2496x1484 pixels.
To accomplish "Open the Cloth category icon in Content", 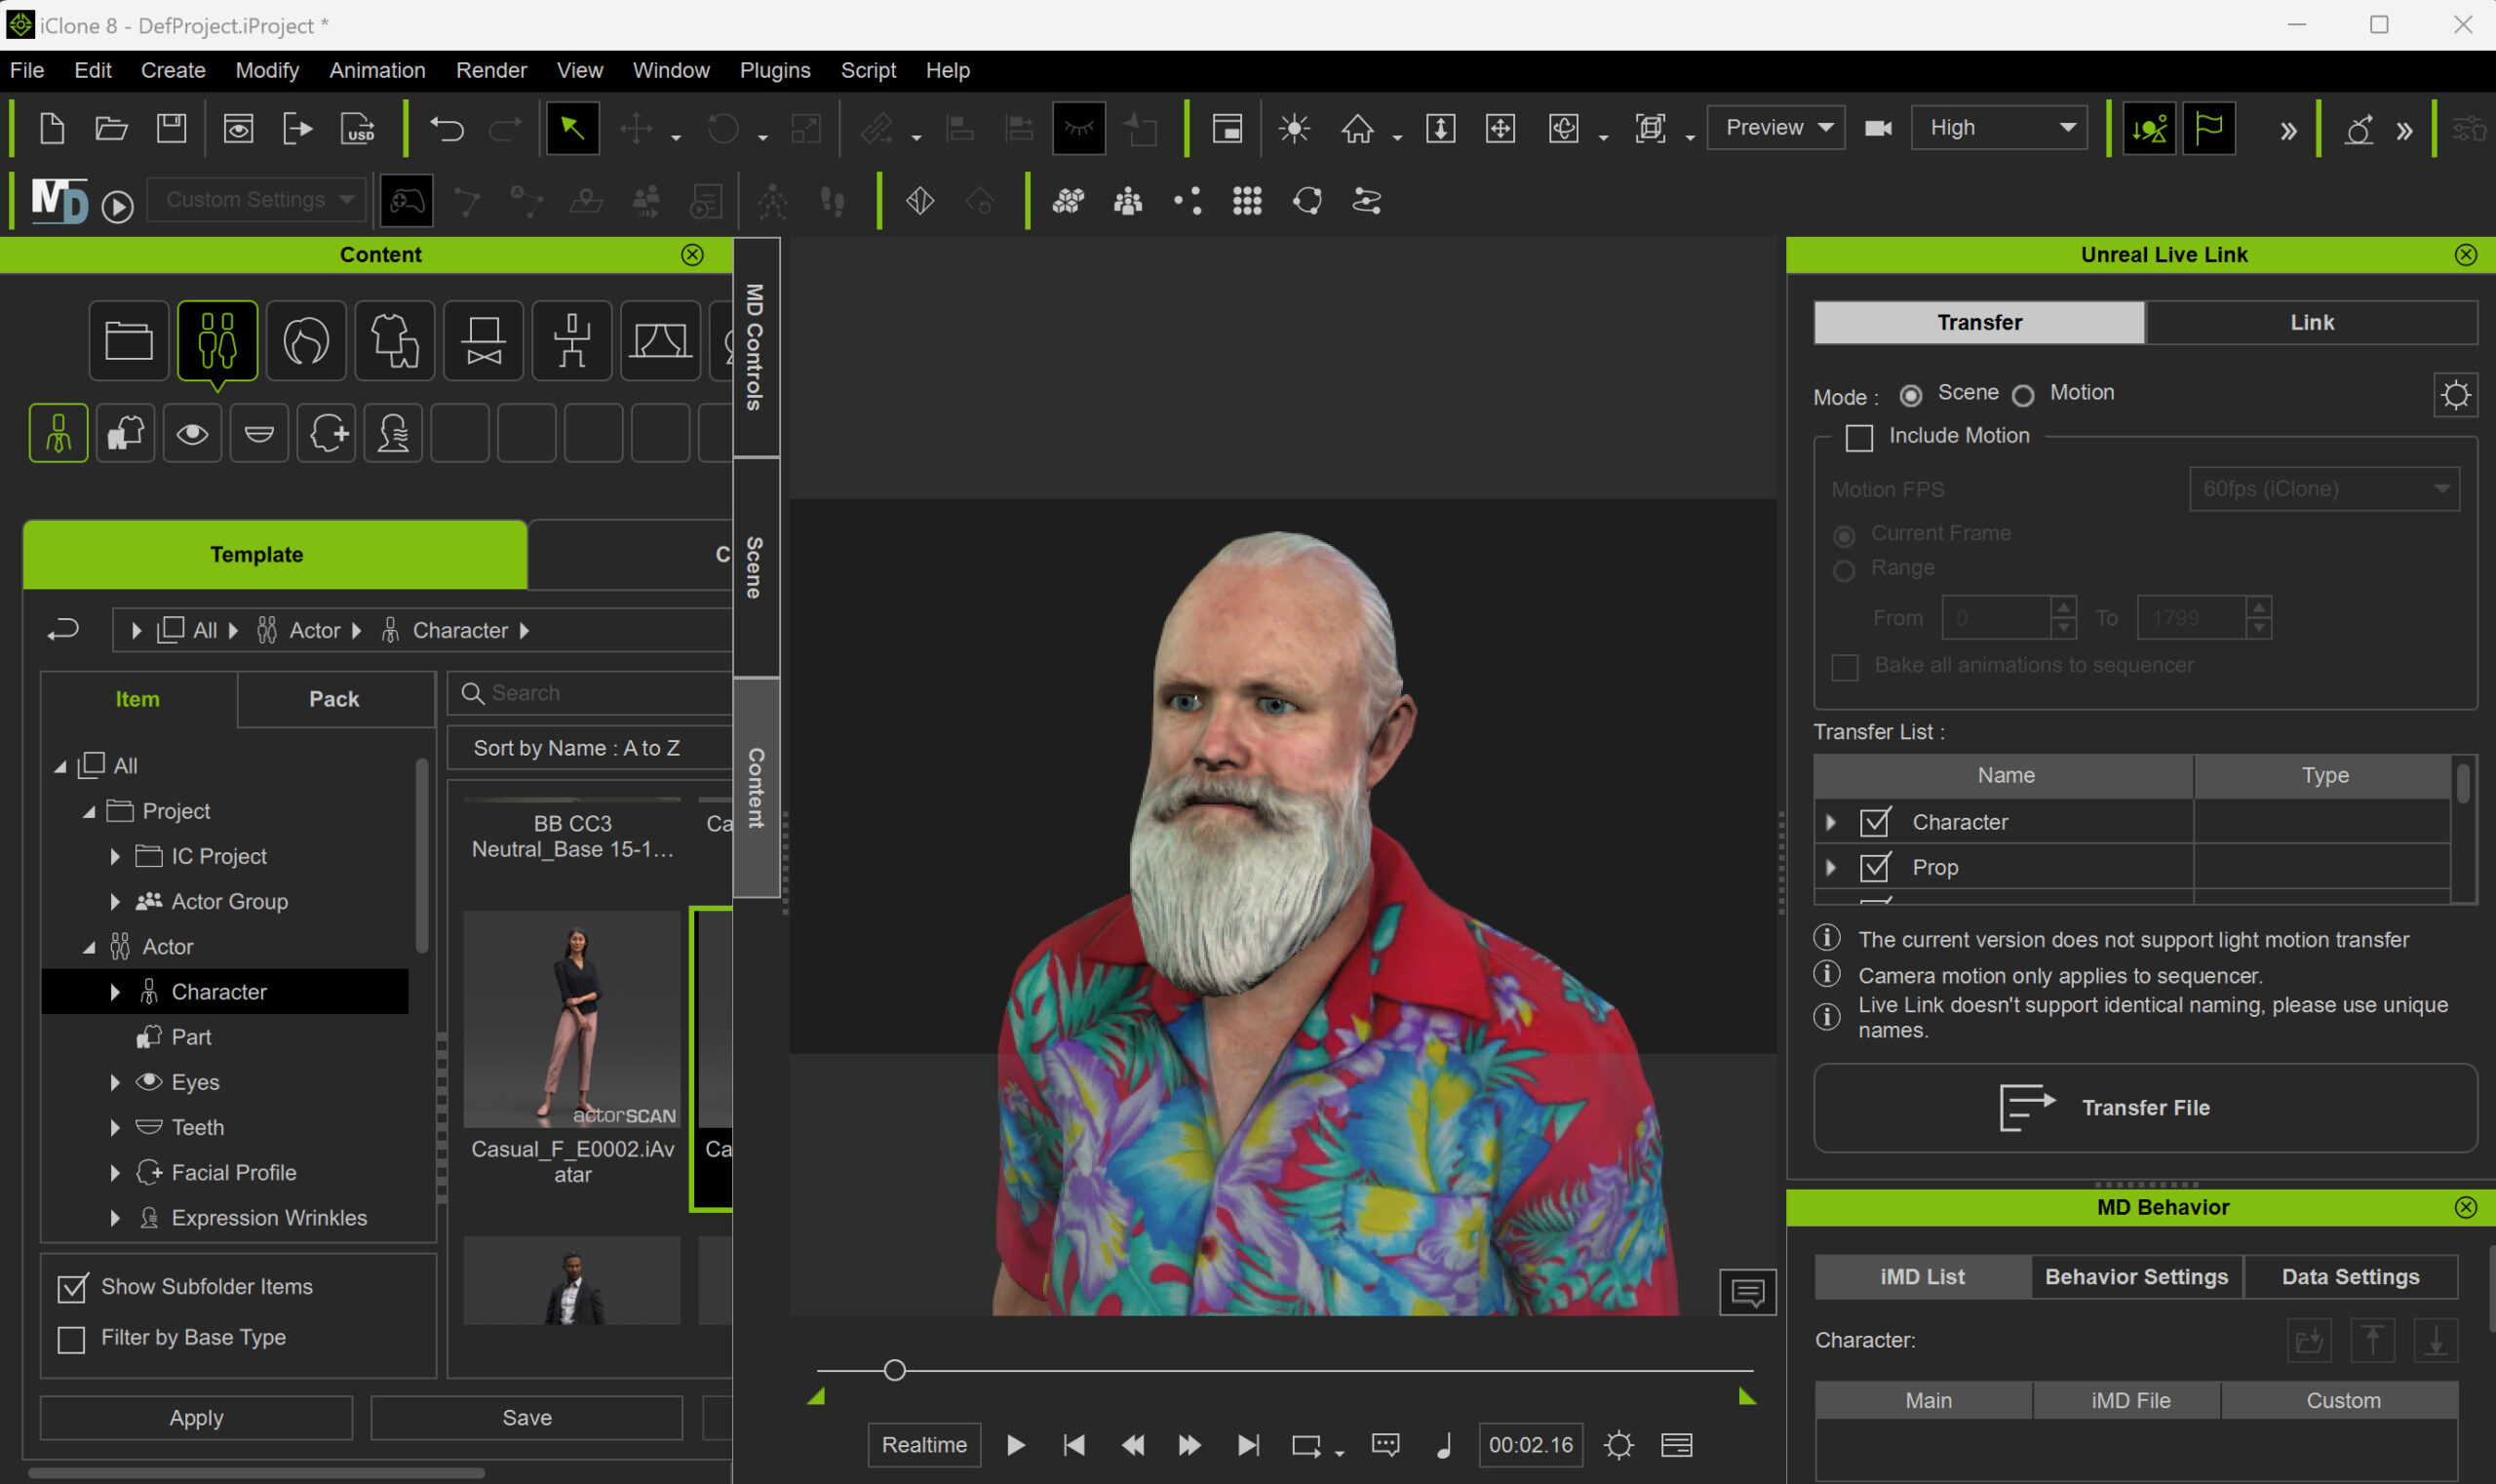I will (x=394, y=341).
